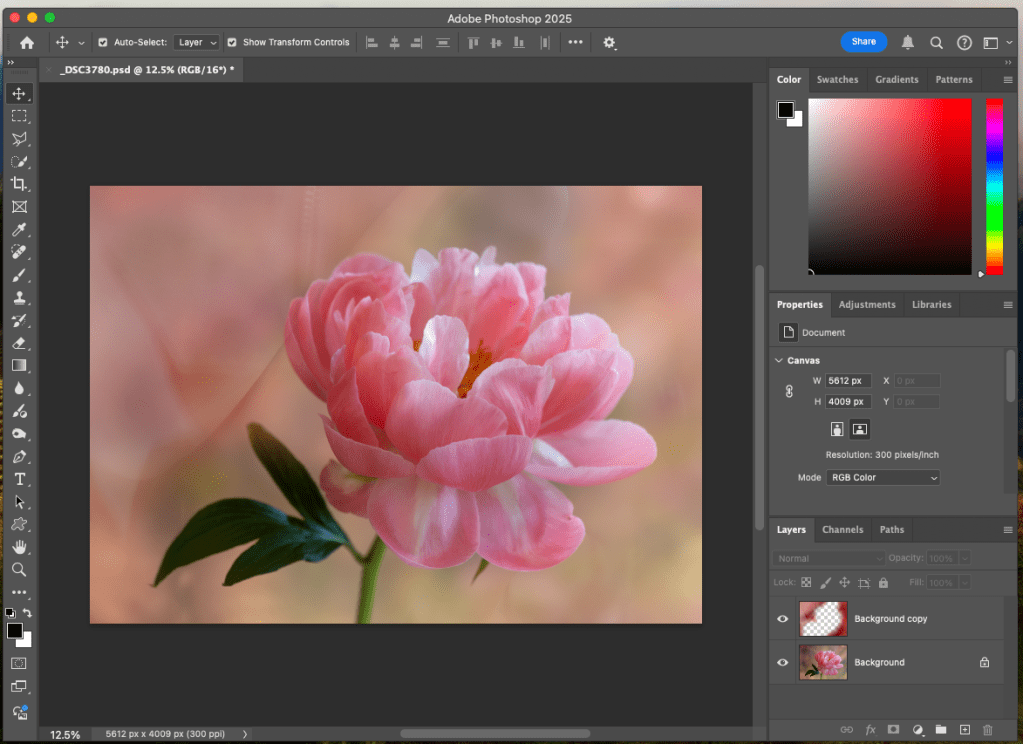Click the blue Share button
Screen dimensions: 1023x744
(864, 42)
